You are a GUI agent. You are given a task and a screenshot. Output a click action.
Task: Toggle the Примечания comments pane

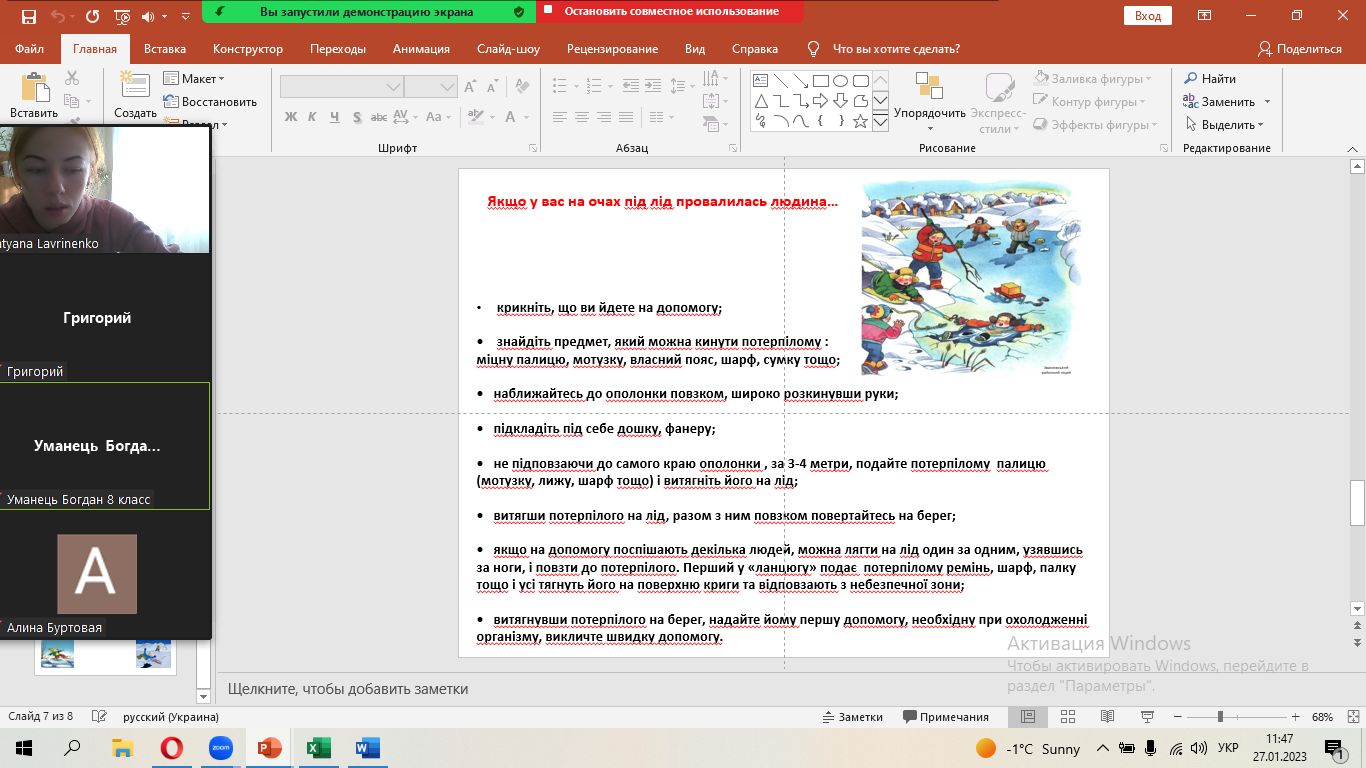pyautogui.click(x=945, y=717)
